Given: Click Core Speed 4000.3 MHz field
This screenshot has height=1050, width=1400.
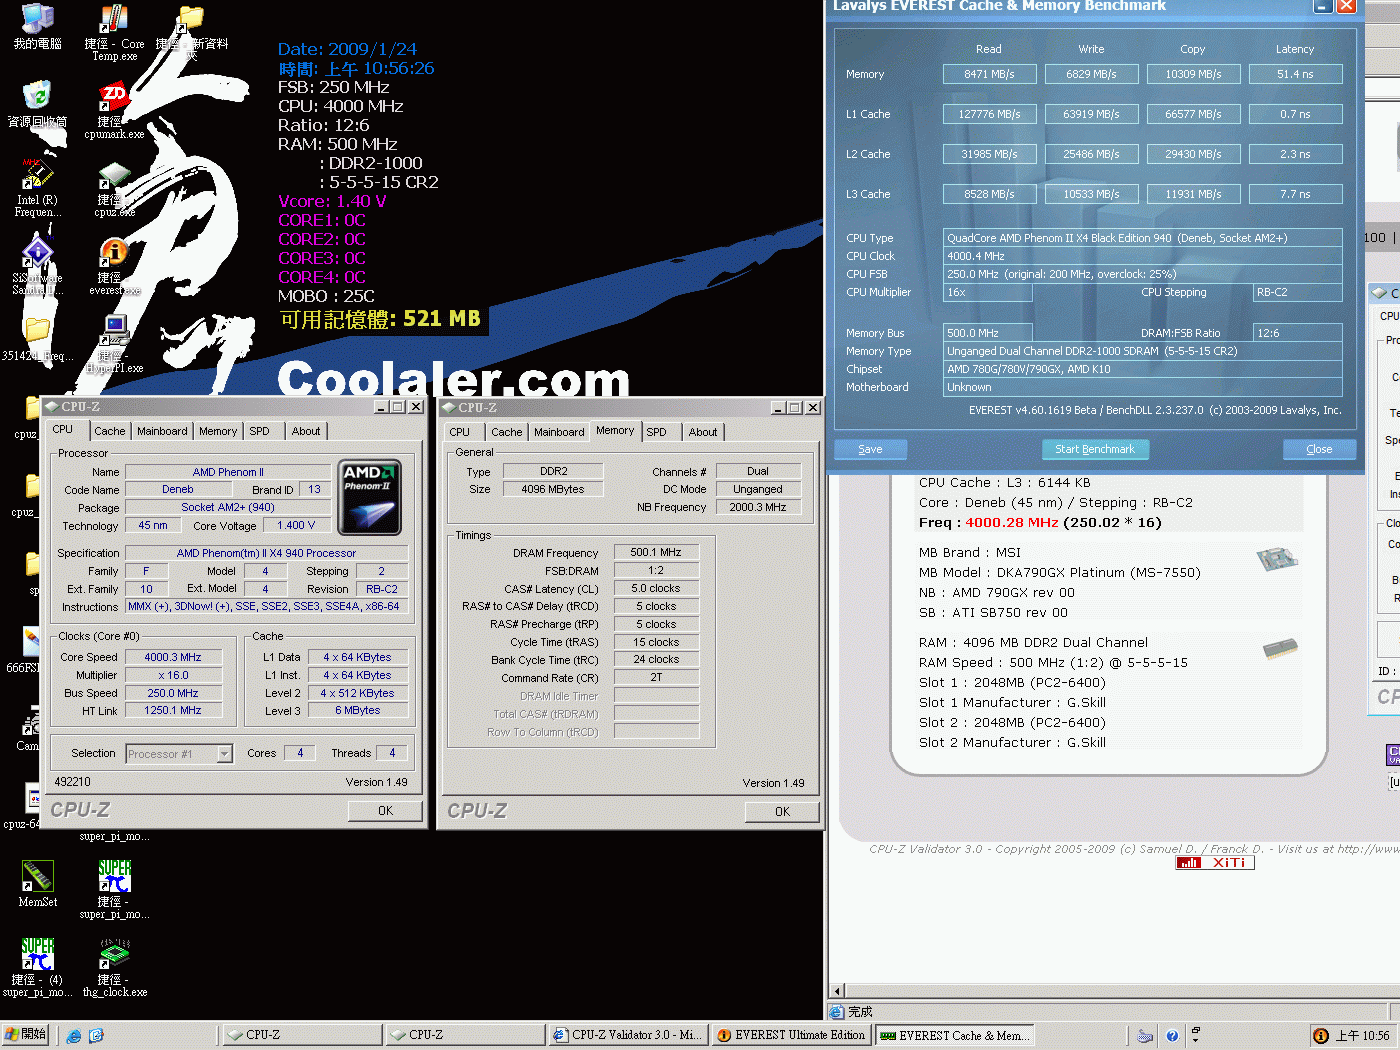Looking at the screenshot, I should 173,657.
